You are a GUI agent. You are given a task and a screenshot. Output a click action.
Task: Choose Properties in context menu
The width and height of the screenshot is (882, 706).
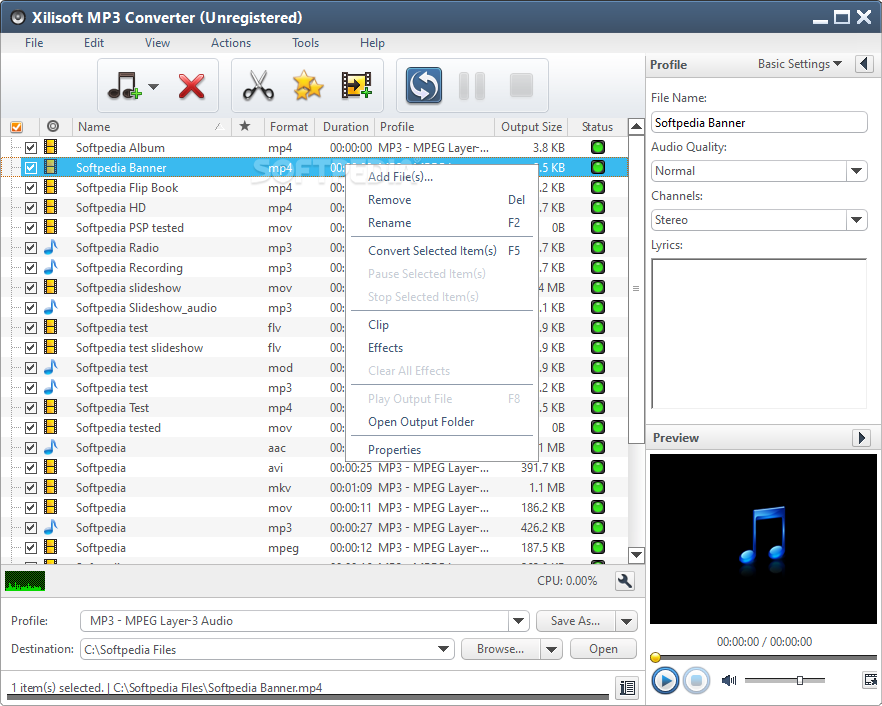tap(442, 450)
